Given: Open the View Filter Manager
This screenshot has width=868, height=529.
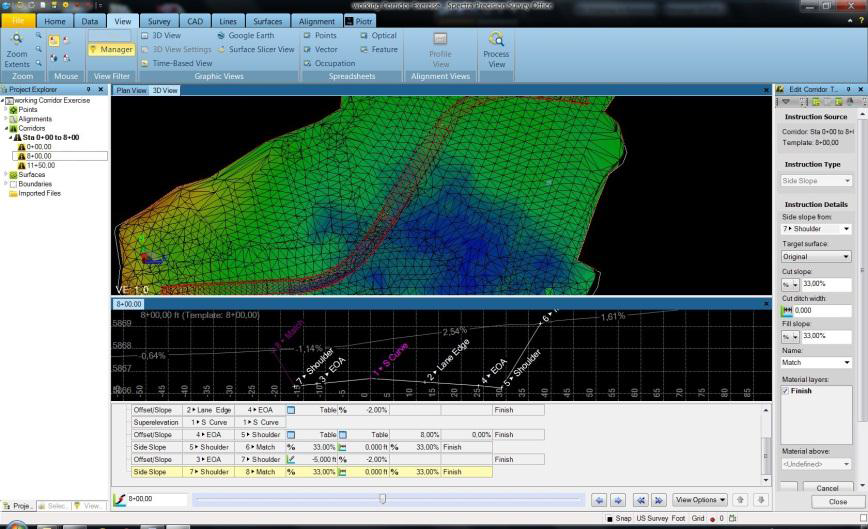Looking at the screenshot, I should coord(111,49).
